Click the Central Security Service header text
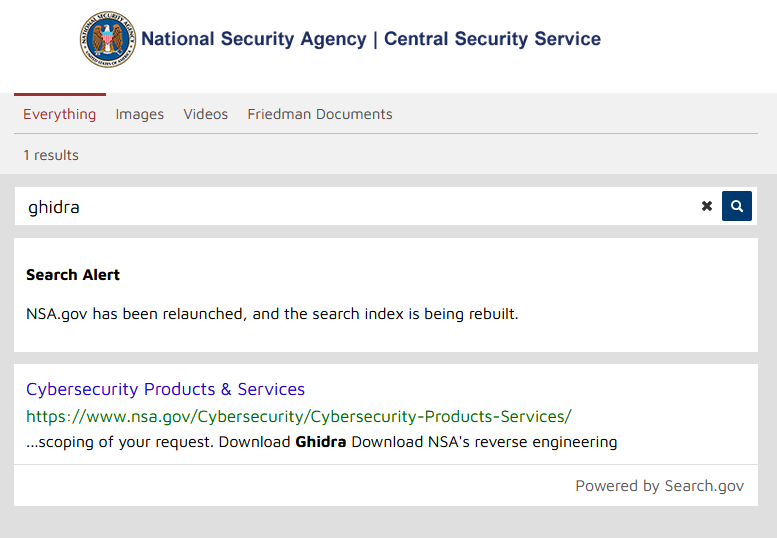 [493, 39]
